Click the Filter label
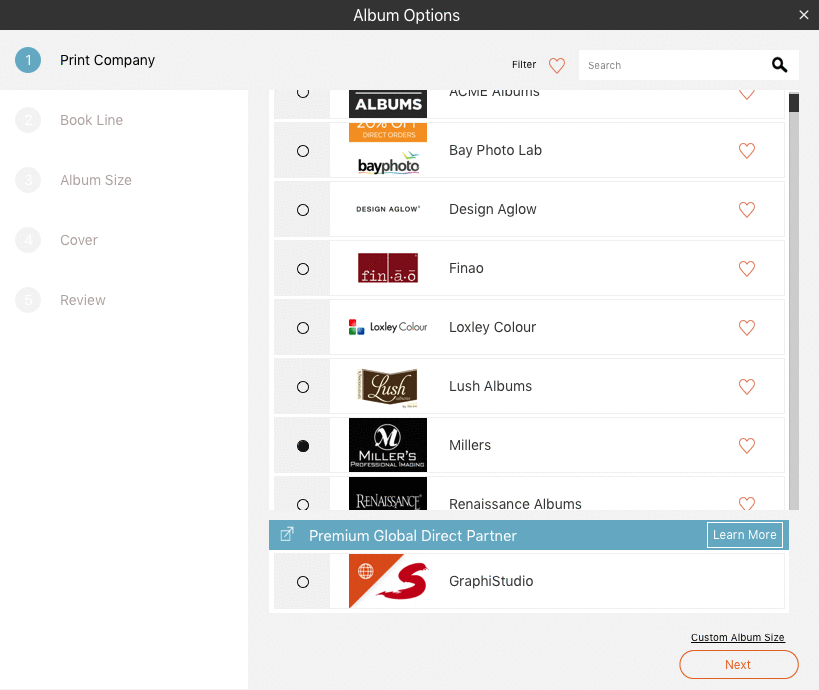819x690 pixels. [x=524, y=65]
